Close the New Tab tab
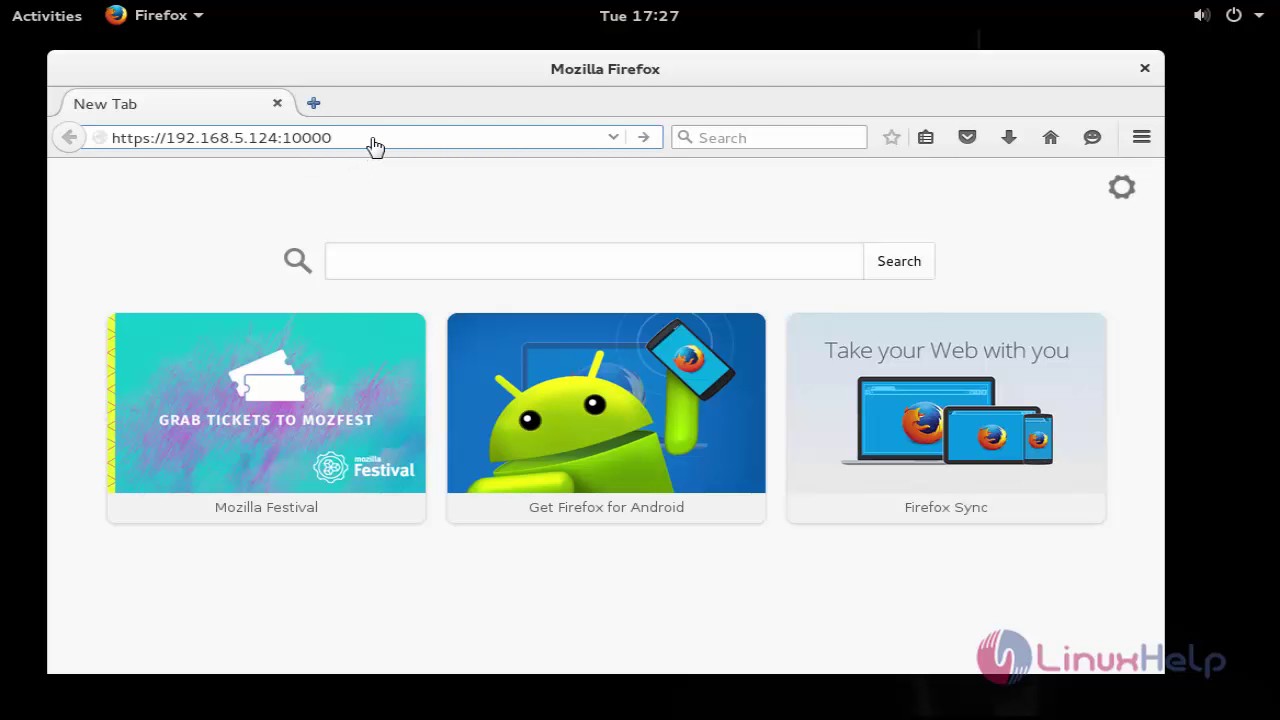The width and height of the screenshot is (1280, 720). (277, 103)
